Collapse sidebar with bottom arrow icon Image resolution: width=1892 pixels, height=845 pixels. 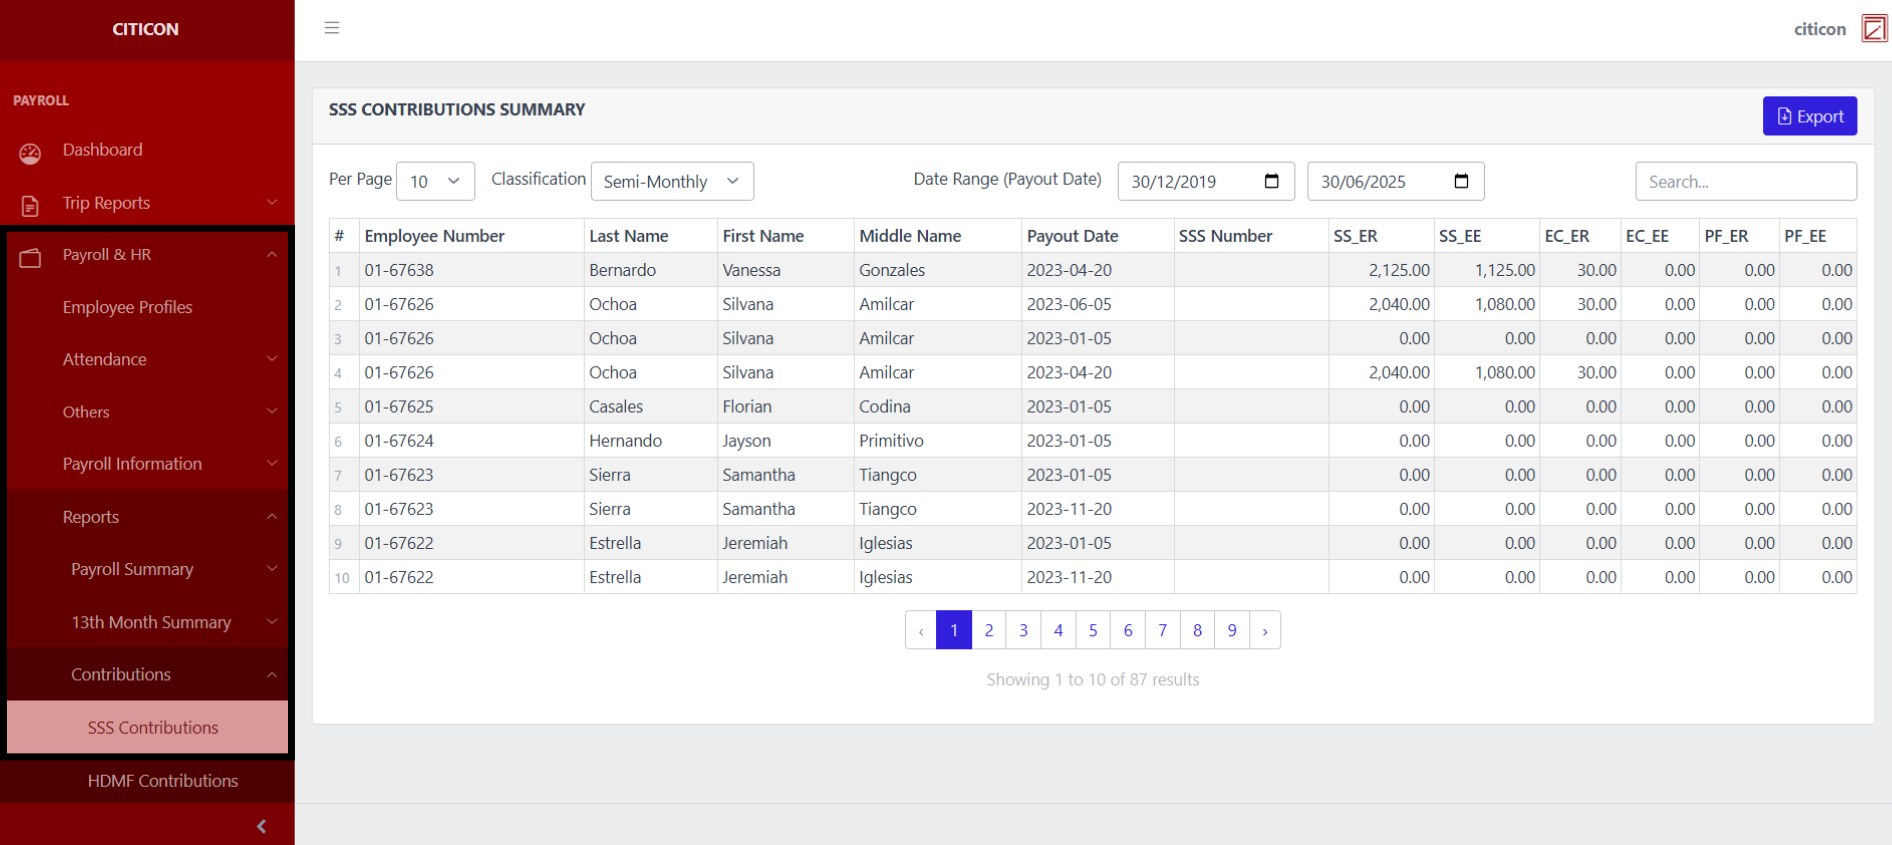pyautogui.click(x=261, y=826)
